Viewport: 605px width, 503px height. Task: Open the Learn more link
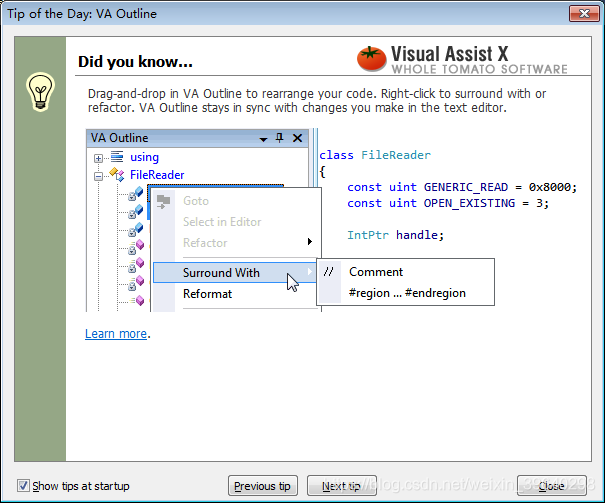[x=116, y=334]
